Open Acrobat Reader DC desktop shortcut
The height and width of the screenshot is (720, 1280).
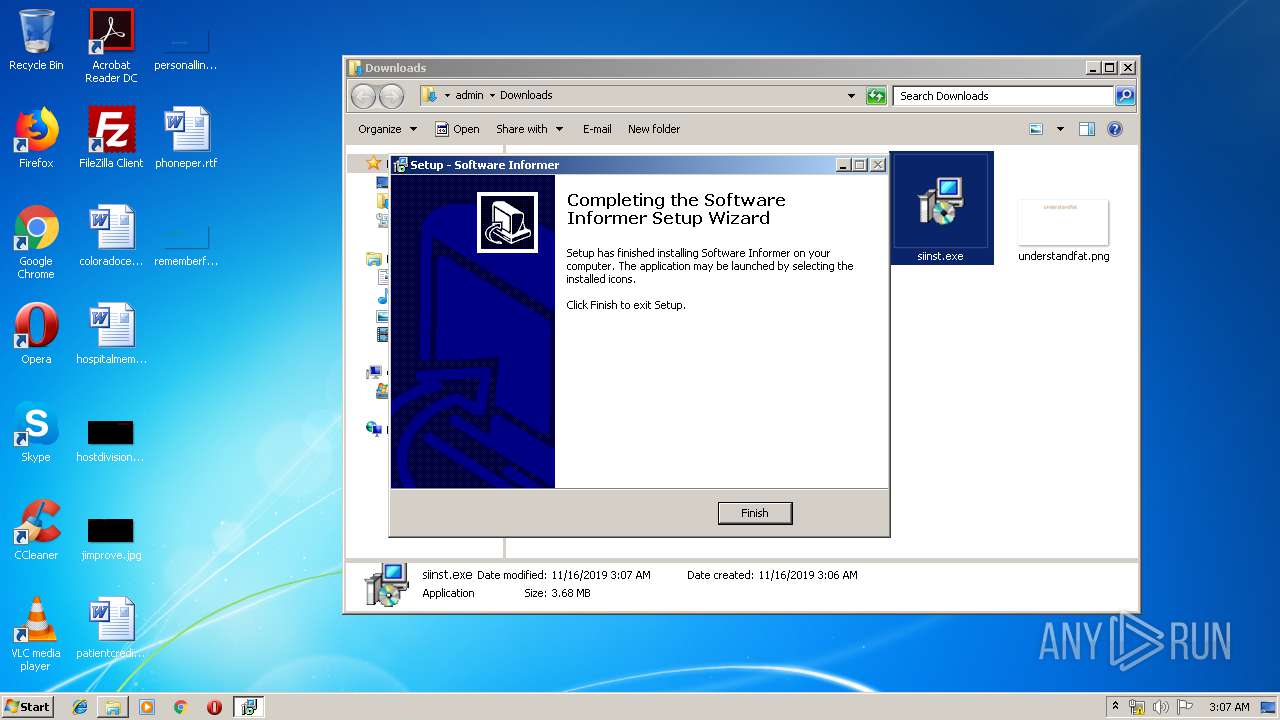(111, 45)
